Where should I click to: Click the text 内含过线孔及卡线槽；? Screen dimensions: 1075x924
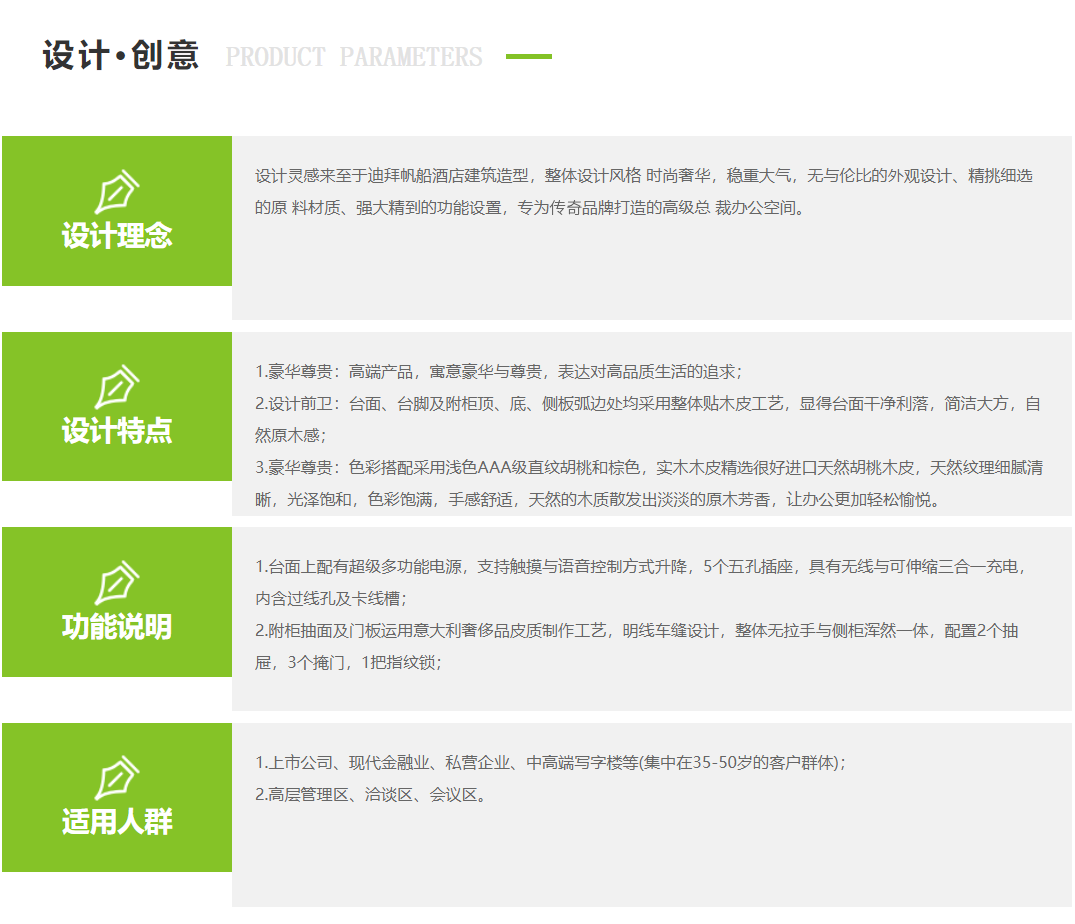331,598
